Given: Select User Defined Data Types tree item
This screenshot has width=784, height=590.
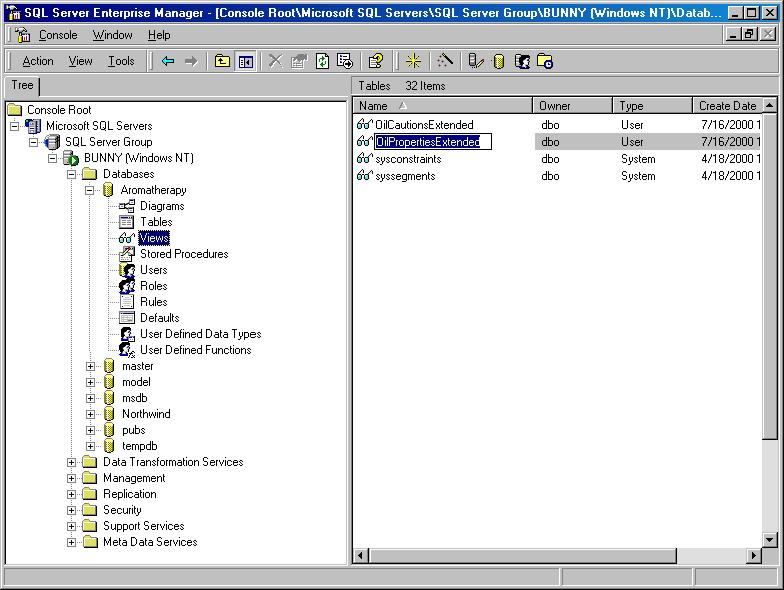Looking at the screenshot, I should [200, 334].
